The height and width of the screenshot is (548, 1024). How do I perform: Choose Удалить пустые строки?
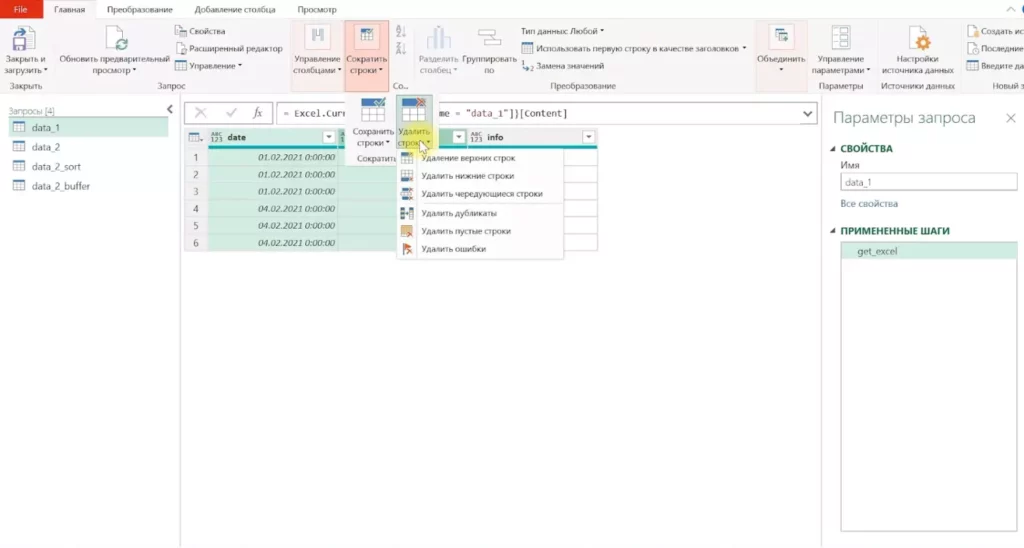pos(480,231)
